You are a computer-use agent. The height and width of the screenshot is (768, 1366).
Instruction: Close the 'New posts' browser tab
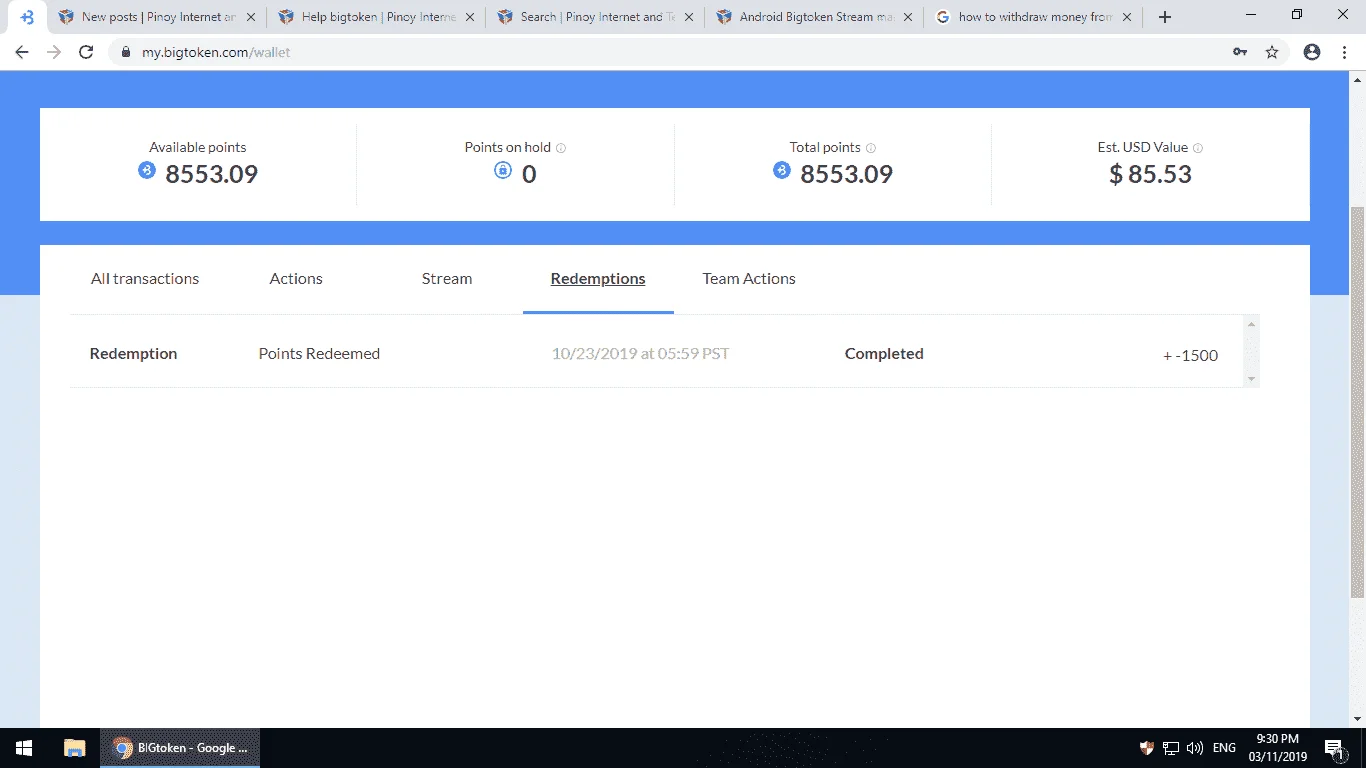pos(250,17)
